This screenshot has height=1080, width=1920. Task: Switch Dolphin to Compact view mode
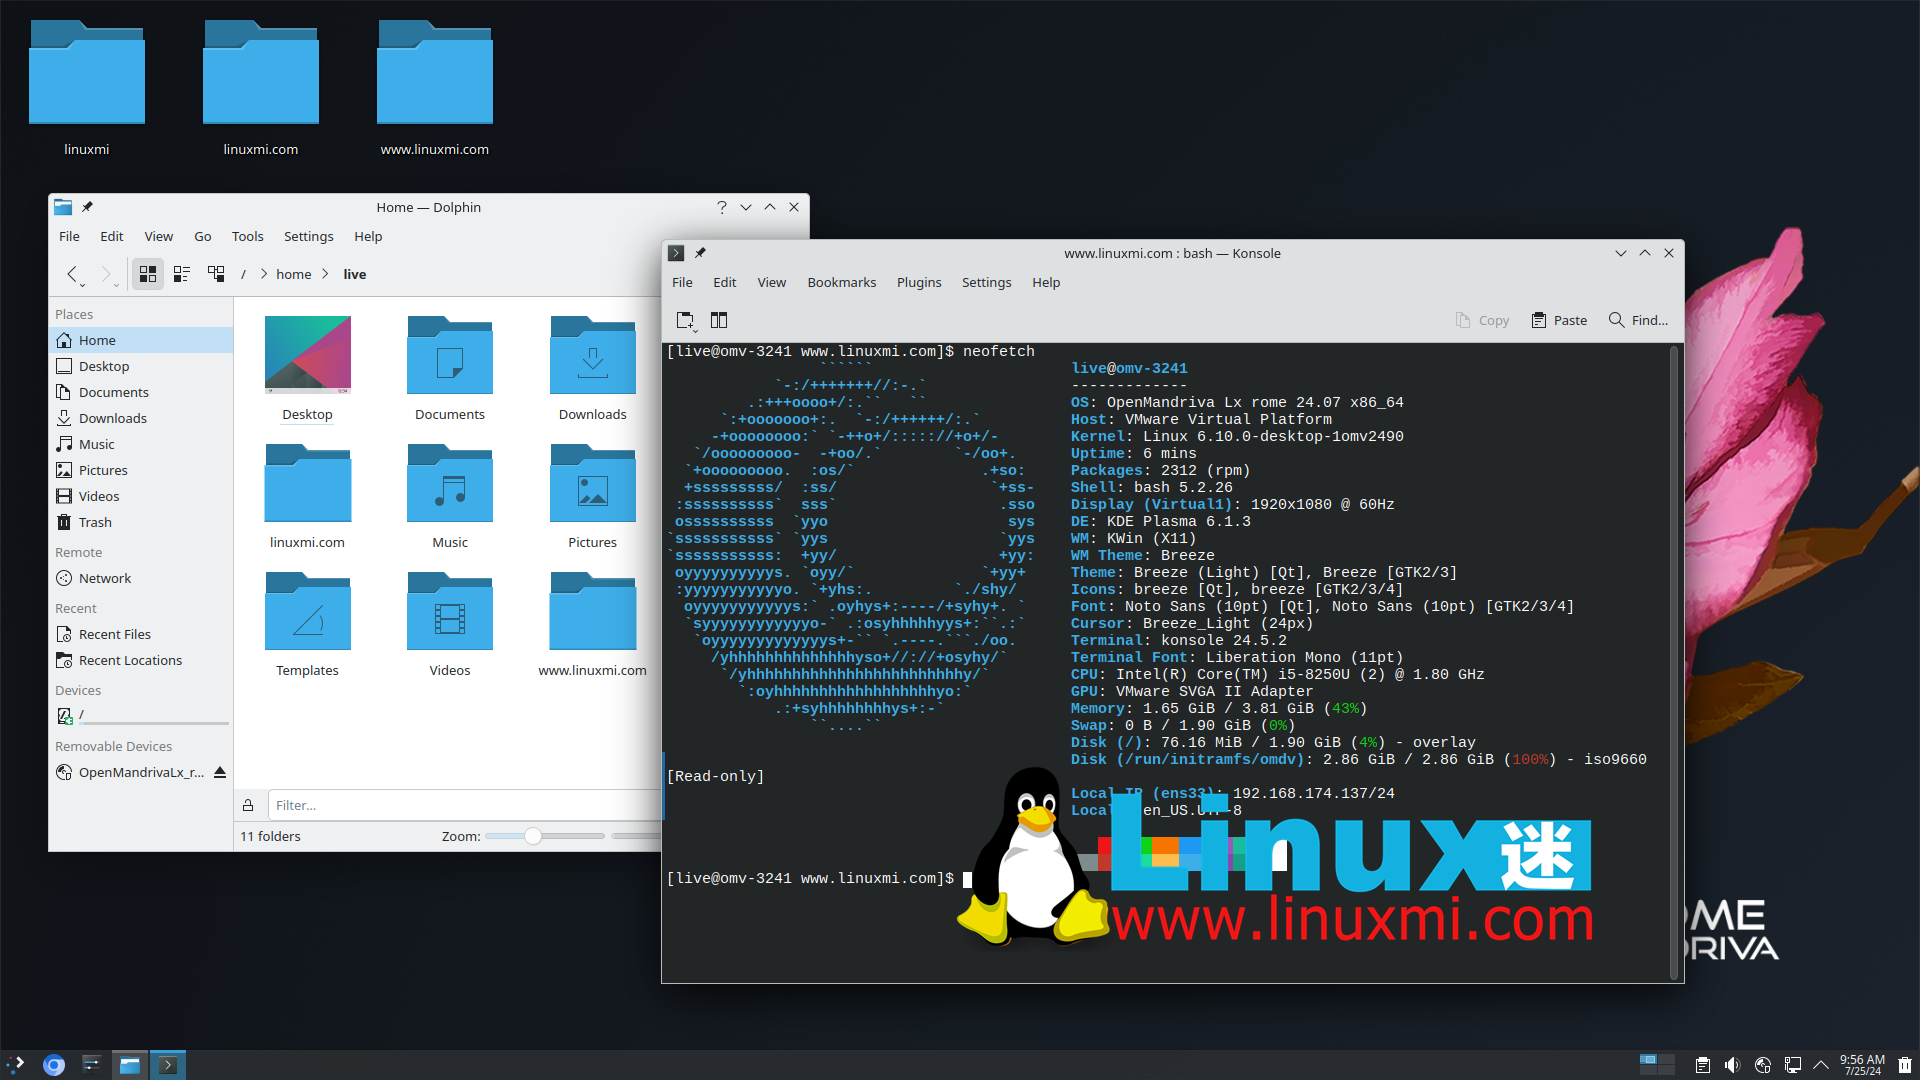(x=182, y=274)
